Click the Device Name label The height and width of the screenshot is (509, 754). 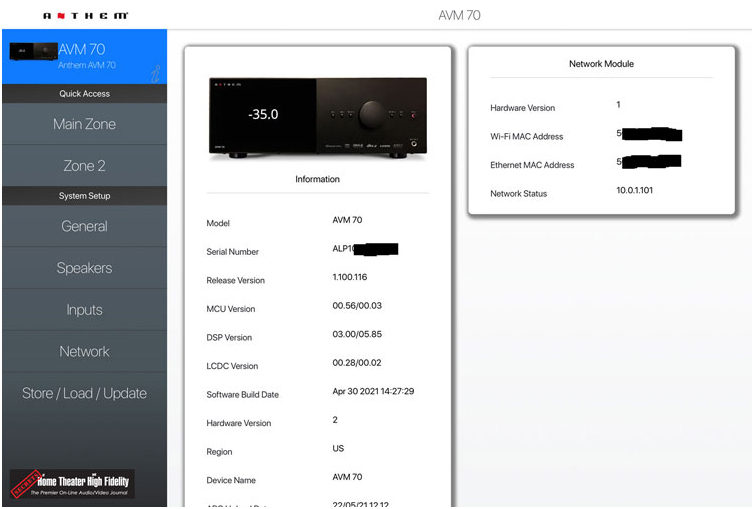click(x=231, y=480)
